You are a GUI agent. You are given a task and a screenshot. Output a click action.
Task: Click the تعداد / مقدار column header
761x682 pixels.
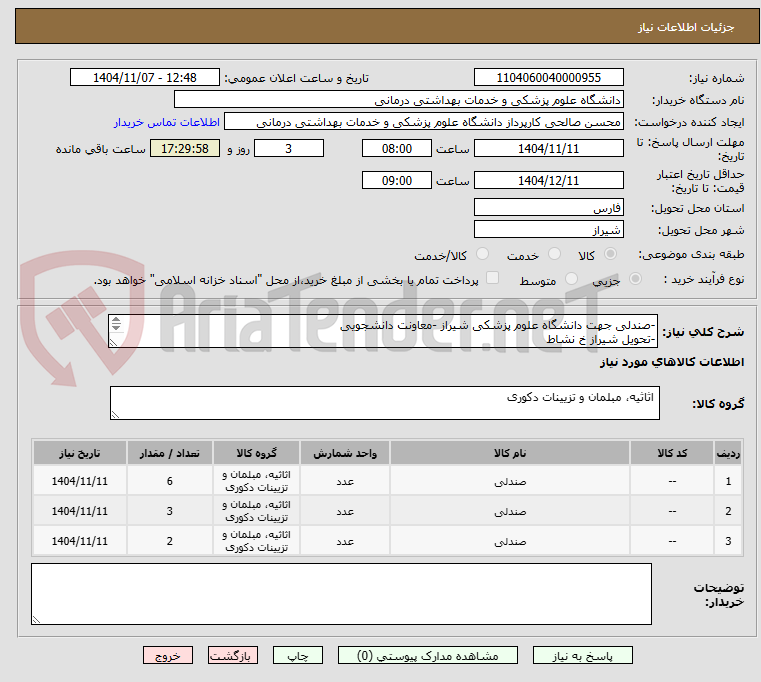169,453
